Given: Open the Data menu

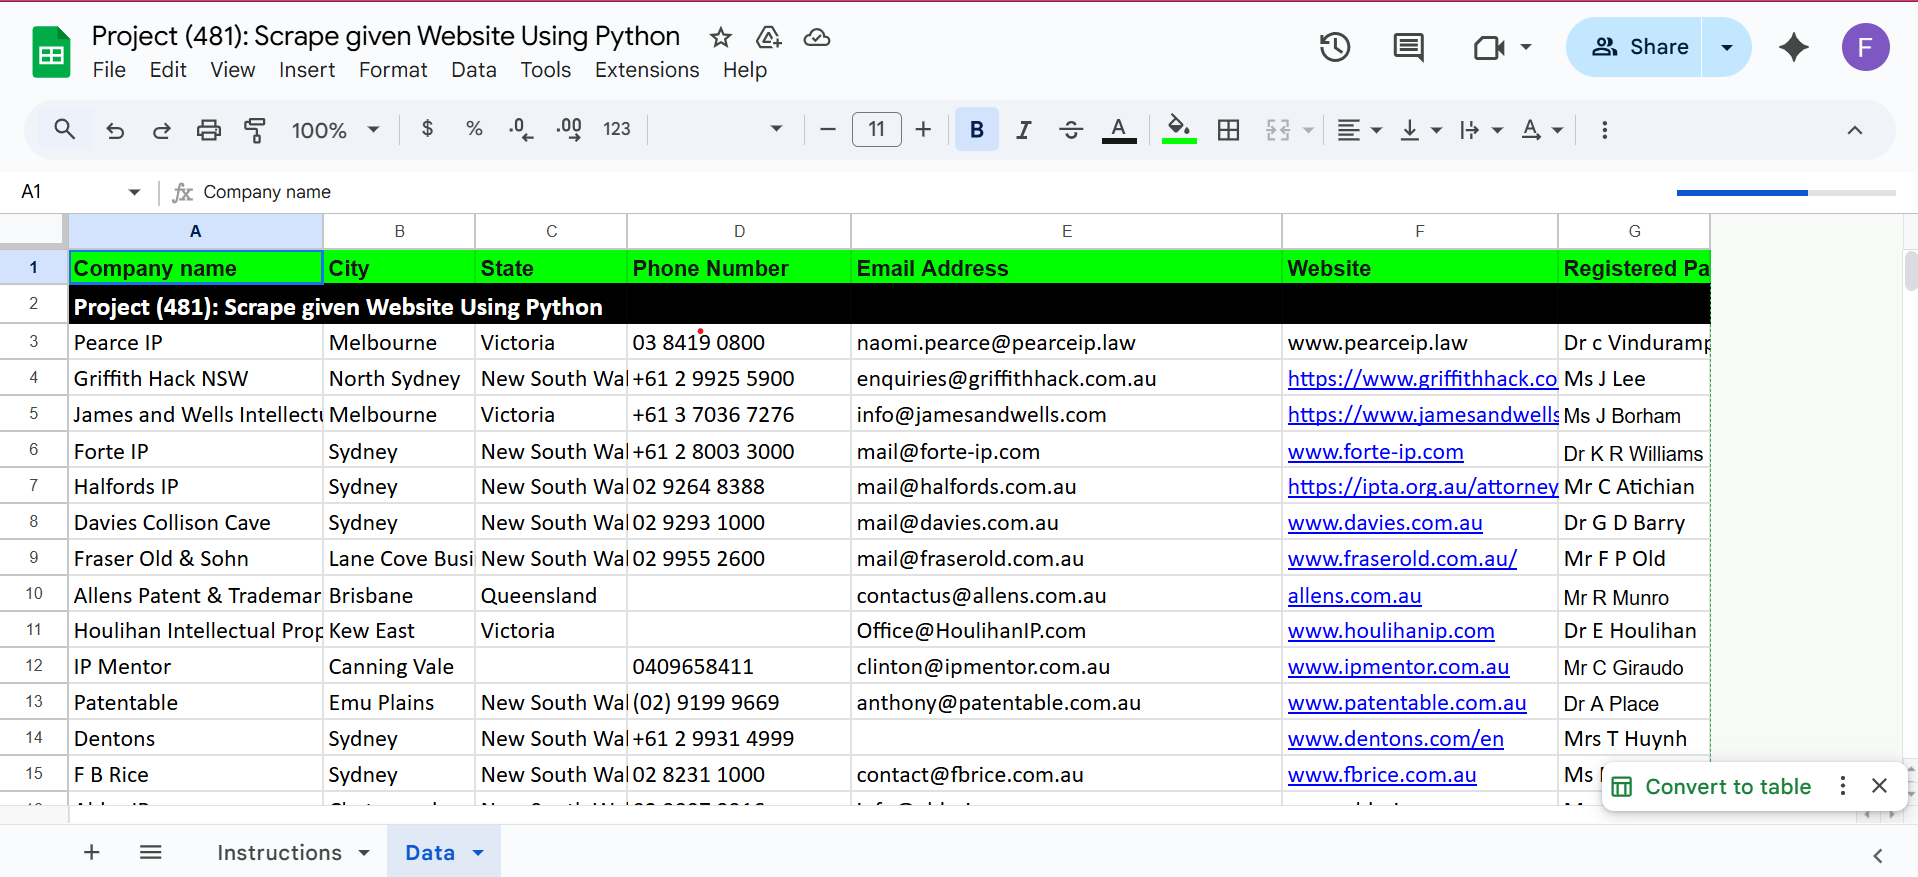Looking at the screenshot, I should (x=474, y=70).
